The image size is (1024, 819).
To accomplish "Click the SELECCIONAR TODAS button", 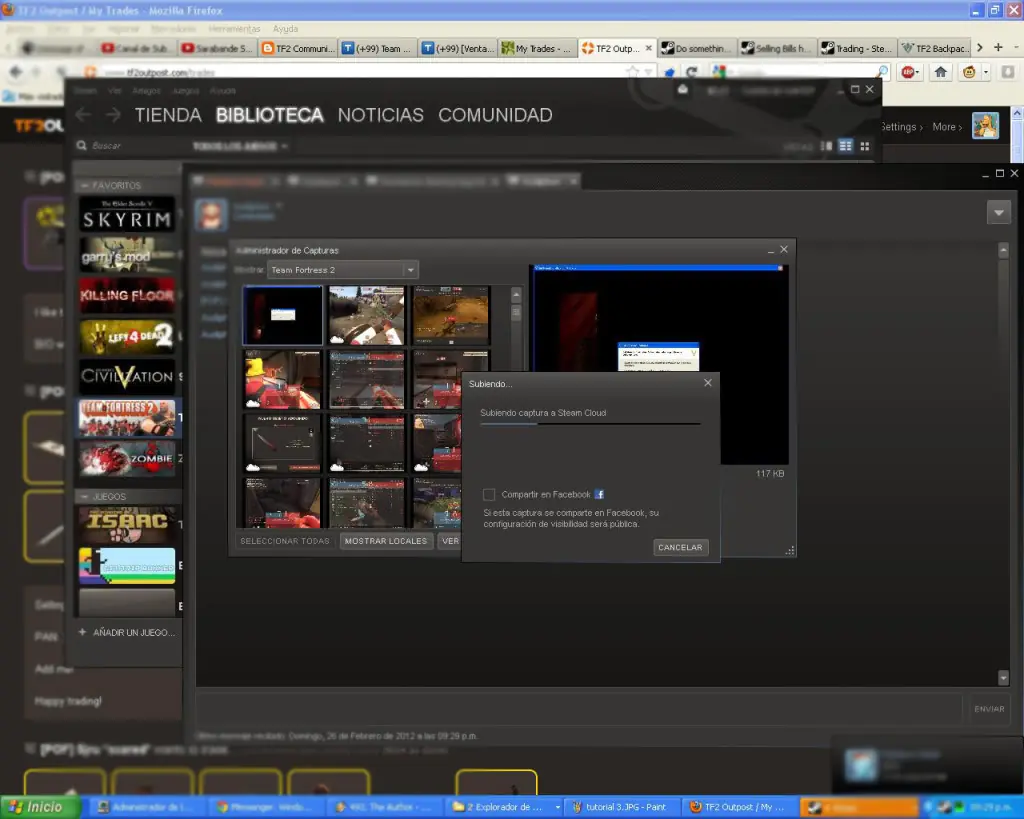I will click(285, 541).
